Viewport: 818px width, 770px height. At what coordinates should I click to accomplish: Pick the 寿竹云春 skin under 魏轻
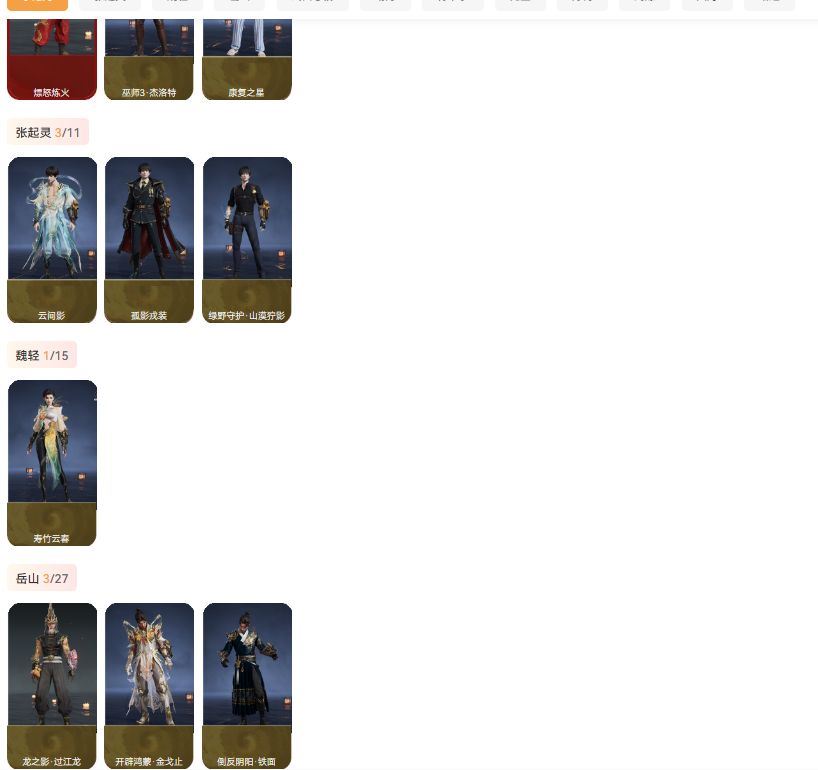52,463
